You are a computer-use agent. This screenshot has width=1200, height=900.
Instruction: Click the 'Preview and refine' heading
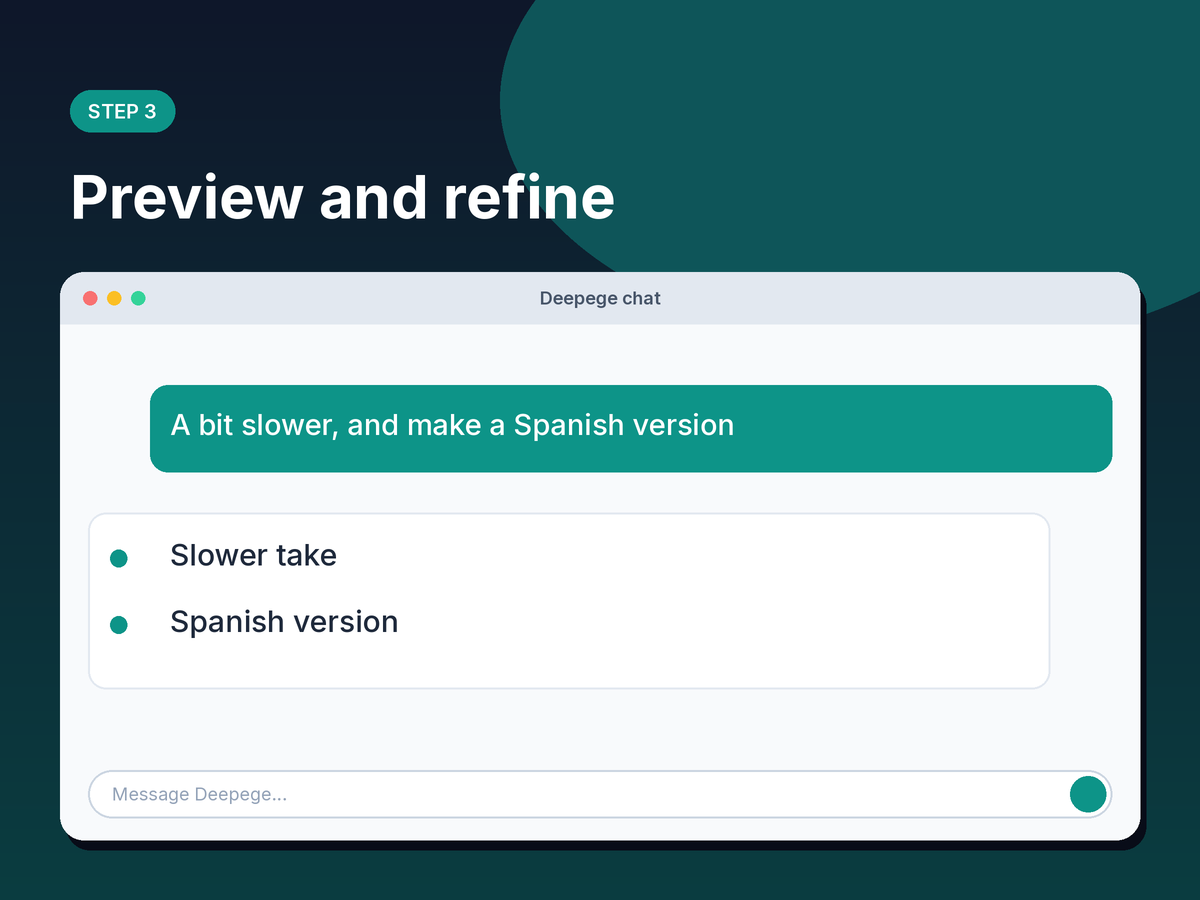[x=342, y=197]
